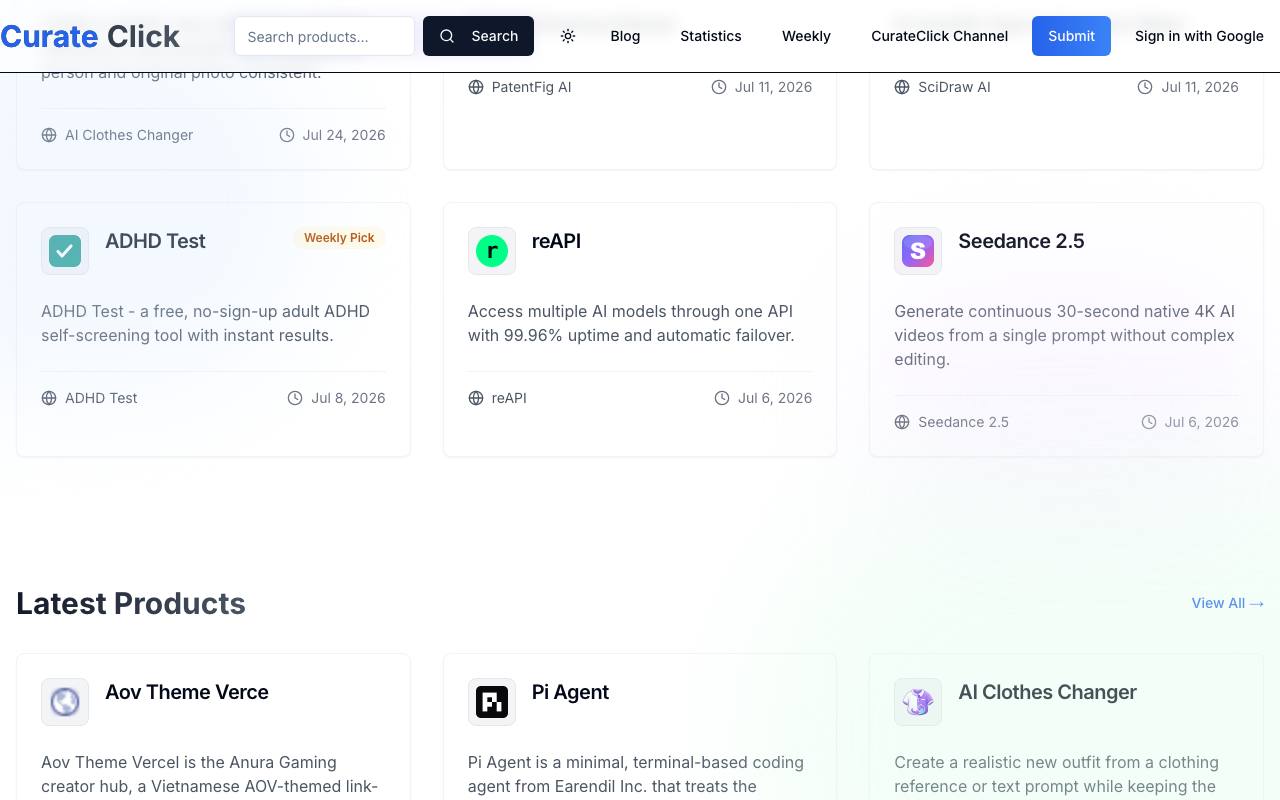Click globe icon beside reAPI link
Image resolution: width=1280 pixels, height=800 pixels.
(476, 398)
